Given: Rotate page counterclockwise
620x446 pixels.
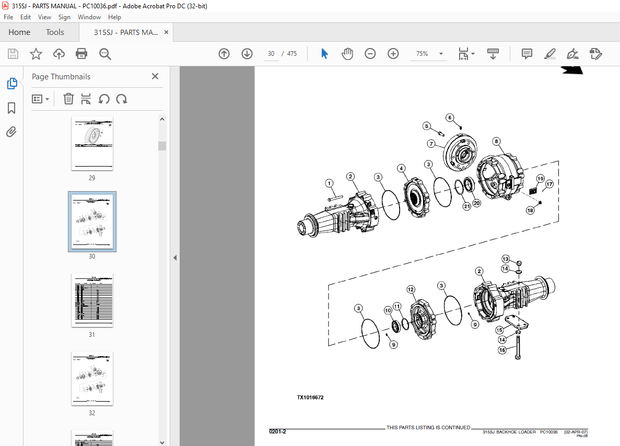Looking at the screenshot, I should coord(104,99).
